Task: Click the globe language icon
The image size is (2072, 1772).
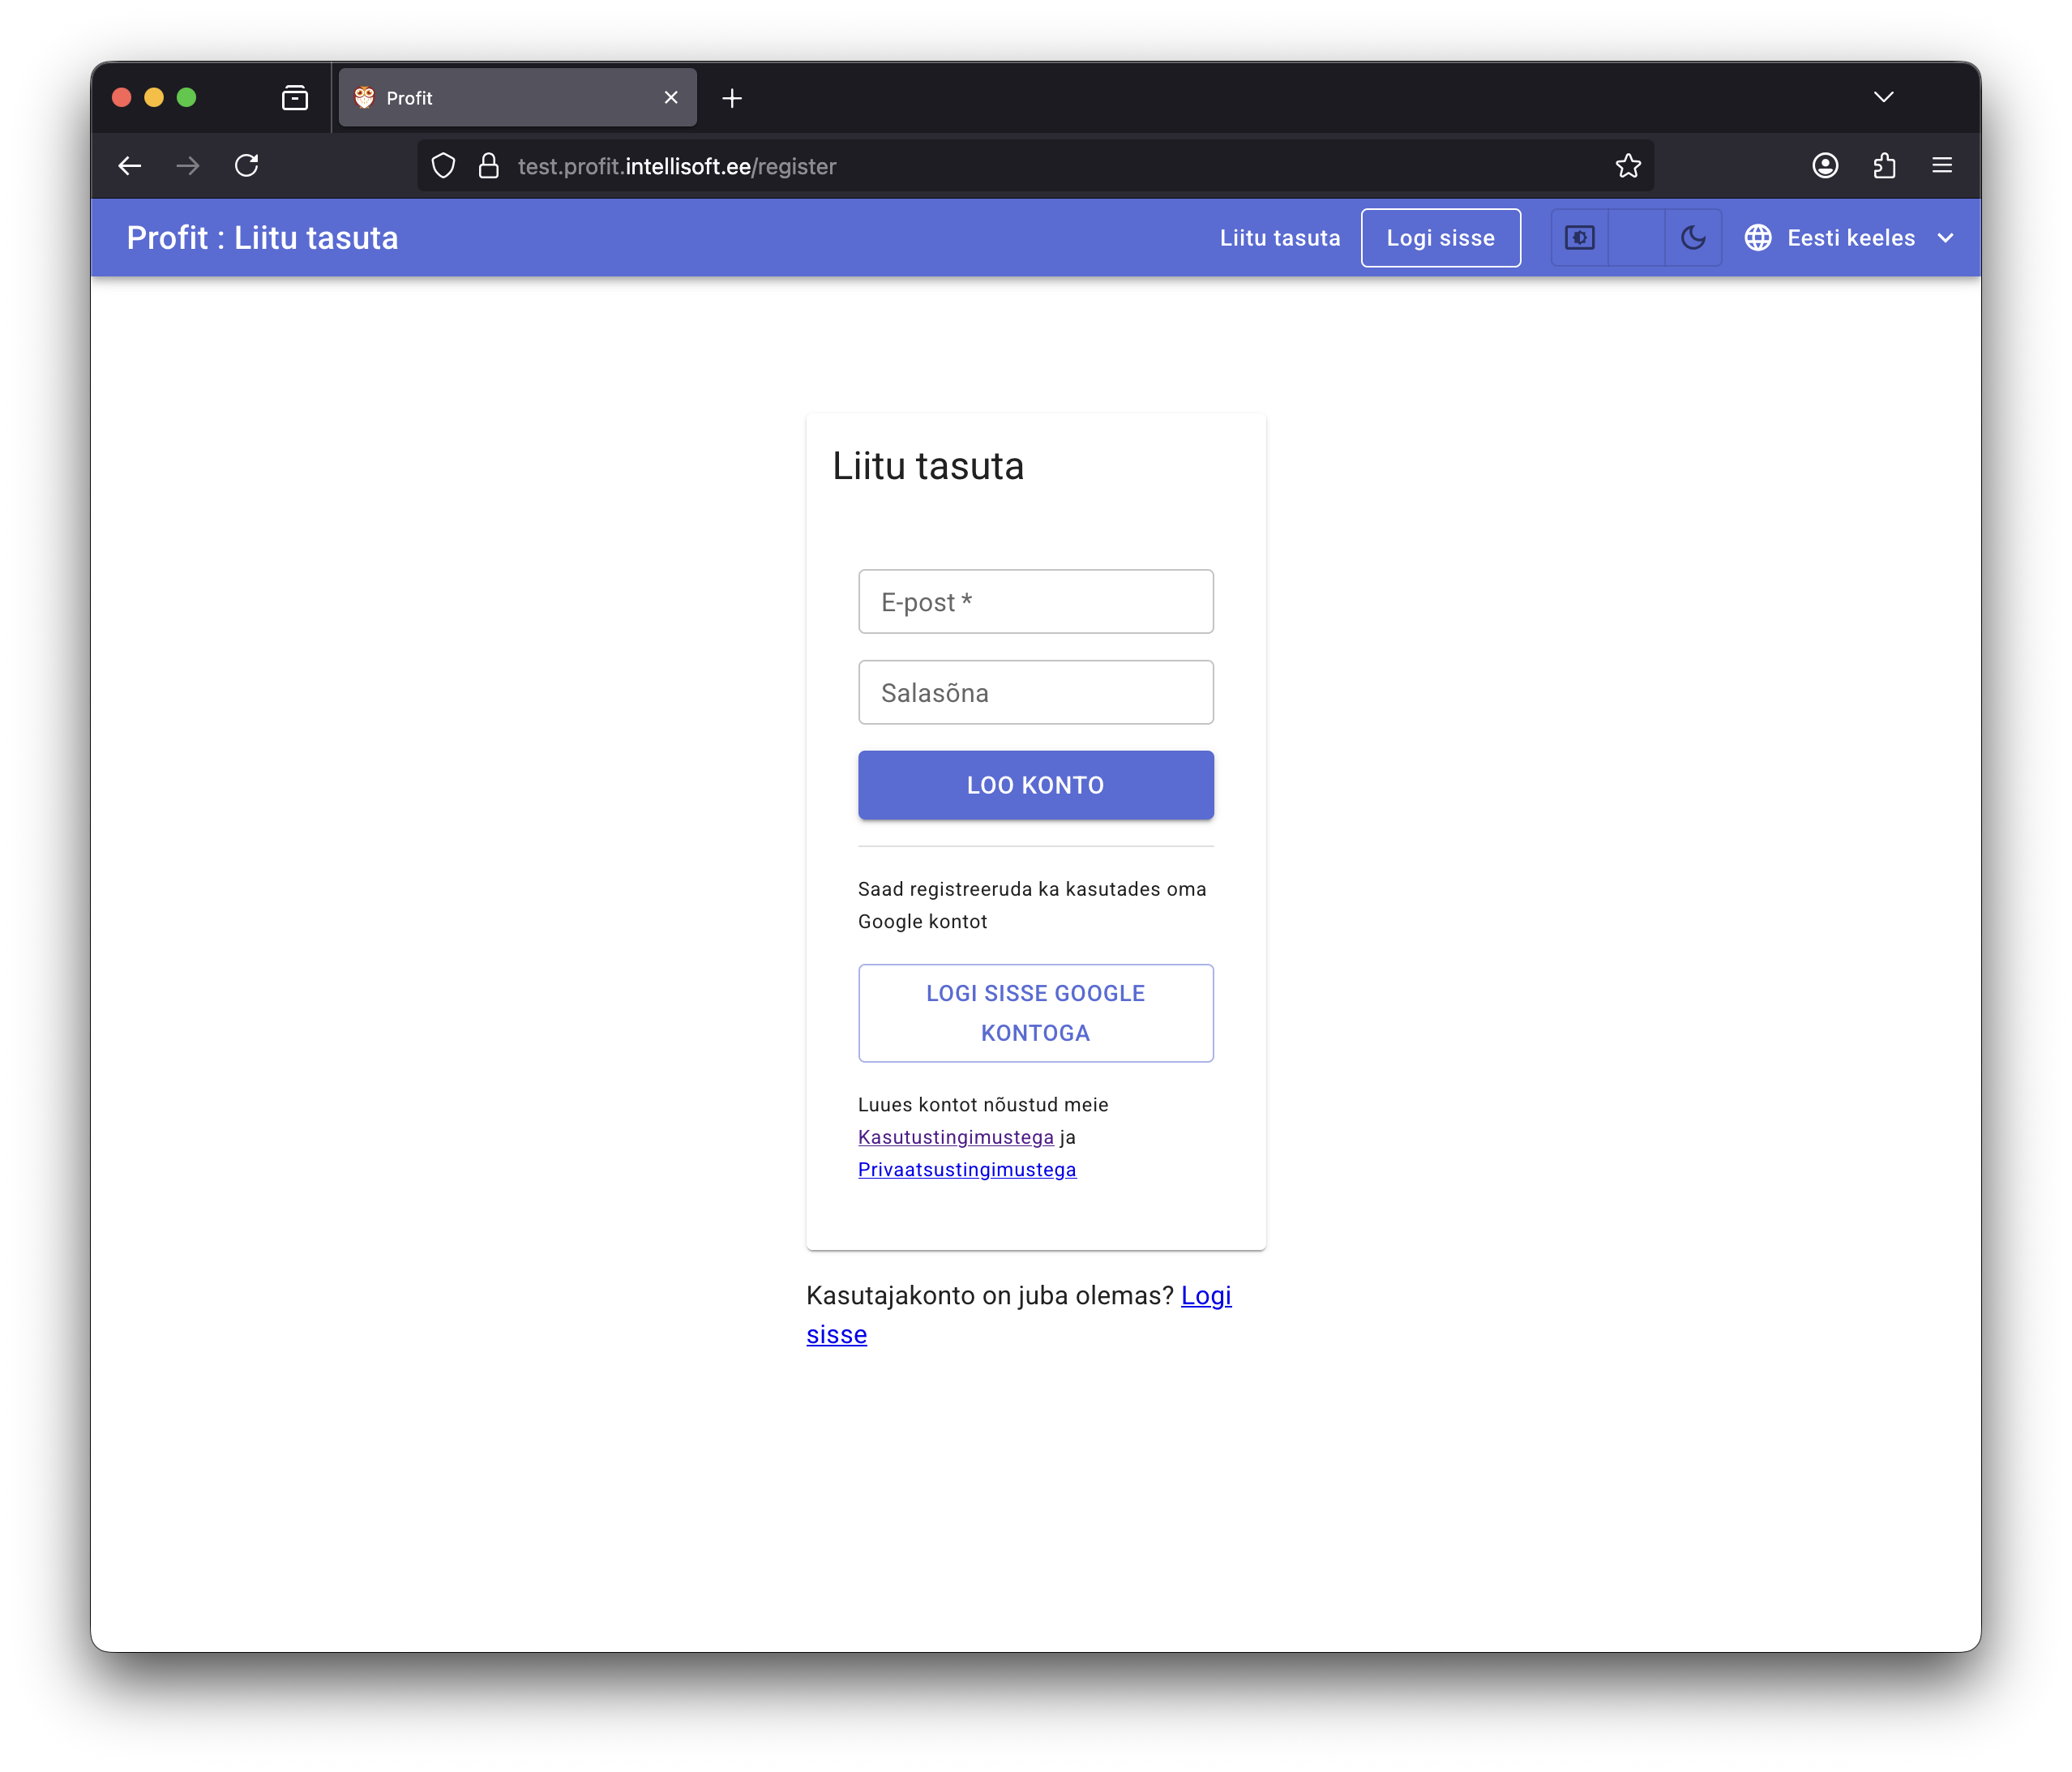Action: [1758, 238]
